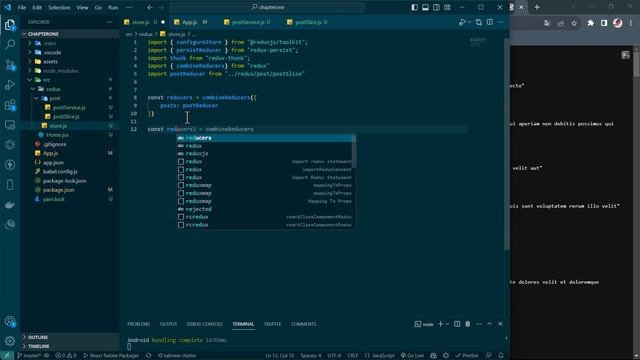Select the 'reduxjs' autocomplete suggestion

[265, 153]
